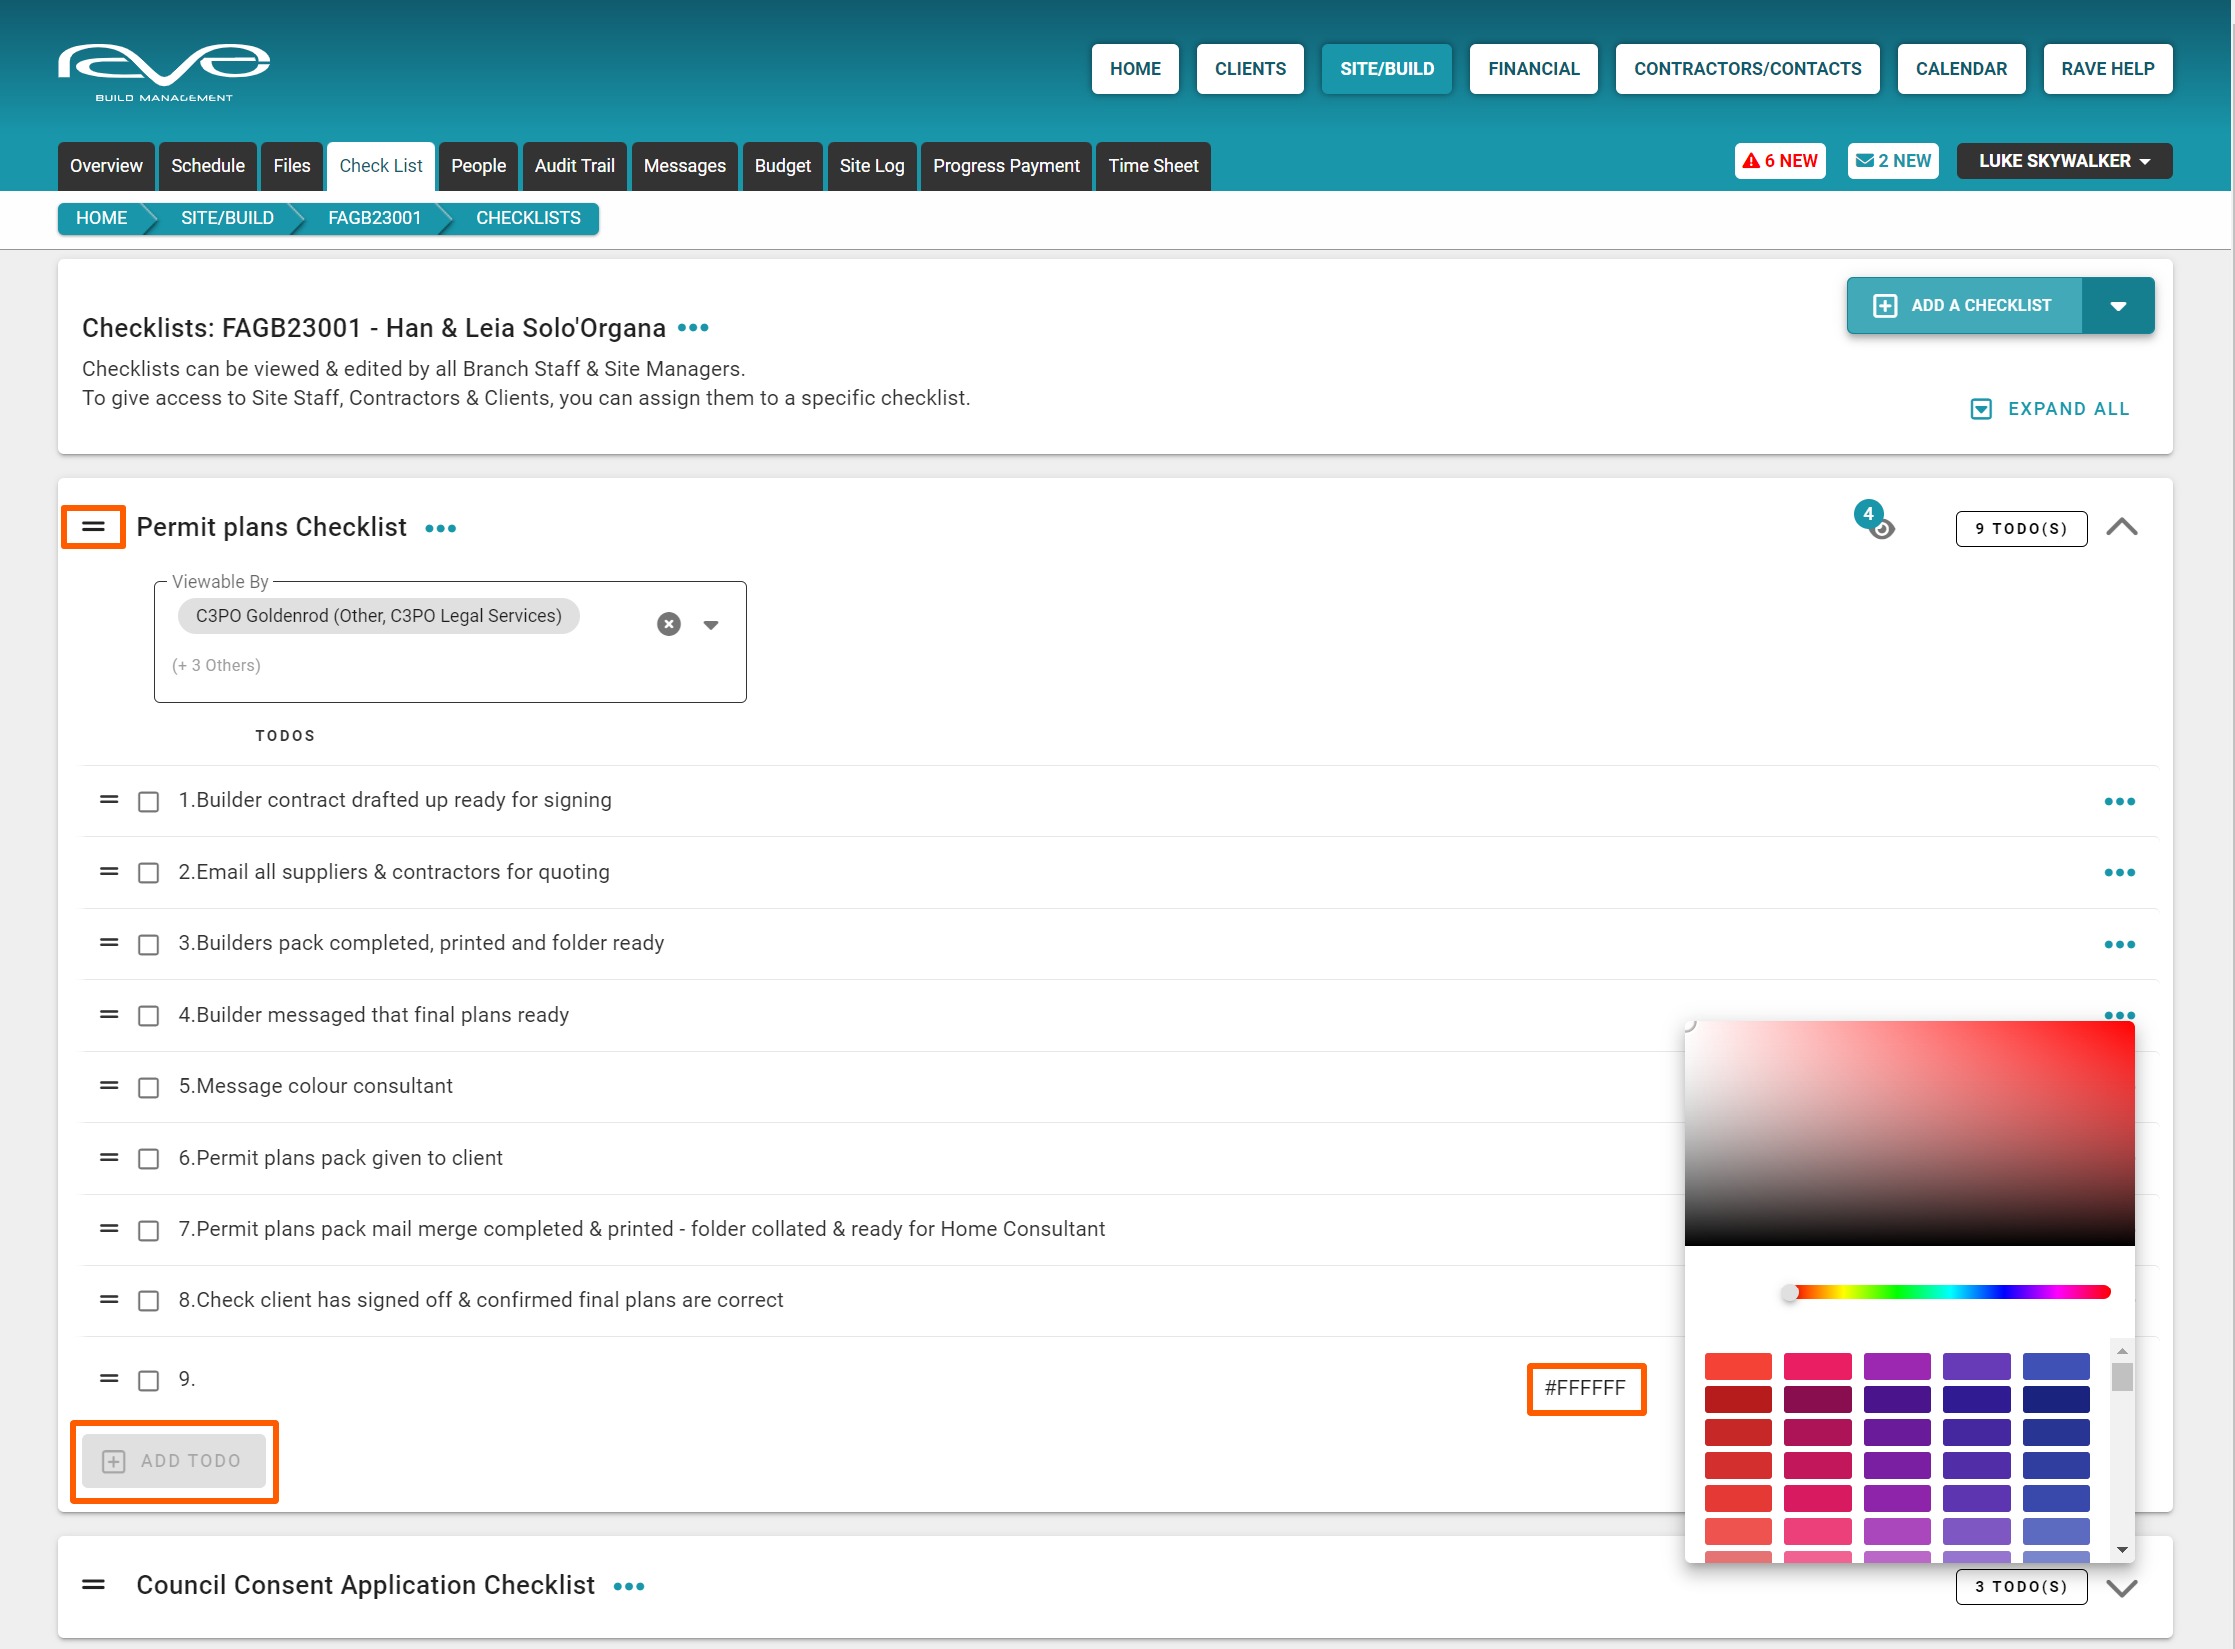Expand the Council Consent Application Checklist

[x=2121, y=1587]
